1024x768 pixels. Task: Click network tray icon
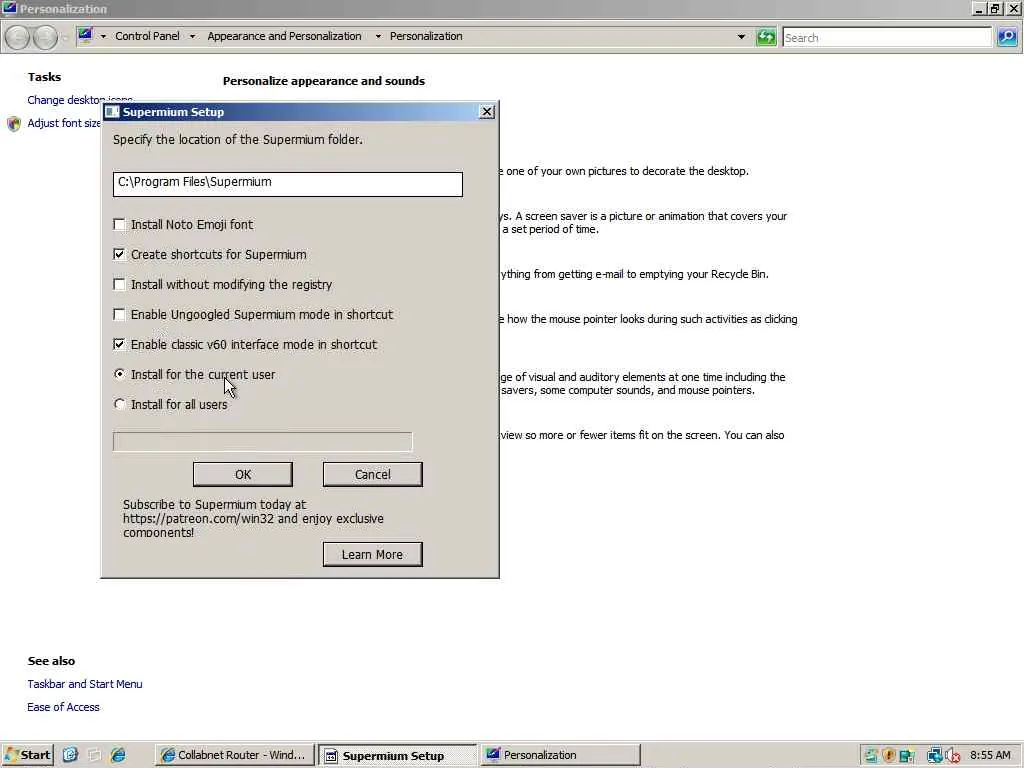click(935, 756)
